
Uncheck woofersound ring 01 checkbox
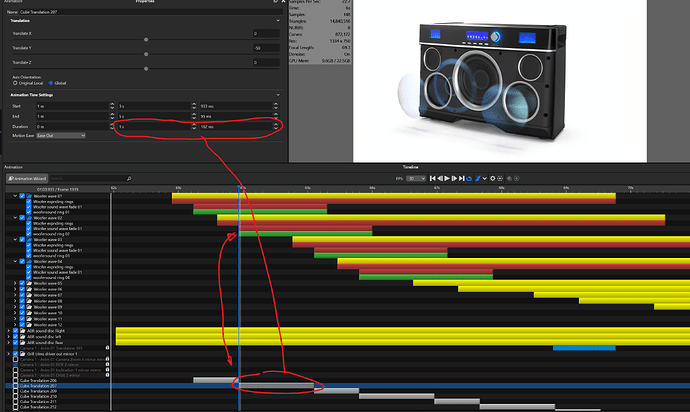pos(29,212)
